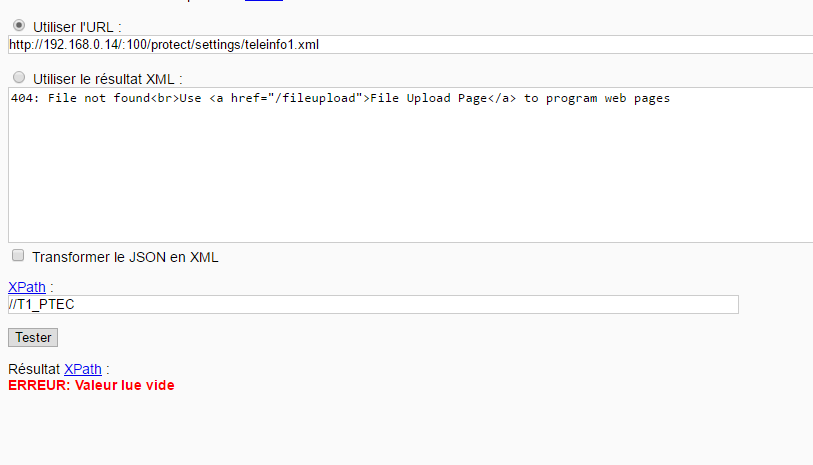Image resolution: width=813 pixels, height=465 pixels.
Task: Click "to program web pages" text in result box
Action: (597, 98)
